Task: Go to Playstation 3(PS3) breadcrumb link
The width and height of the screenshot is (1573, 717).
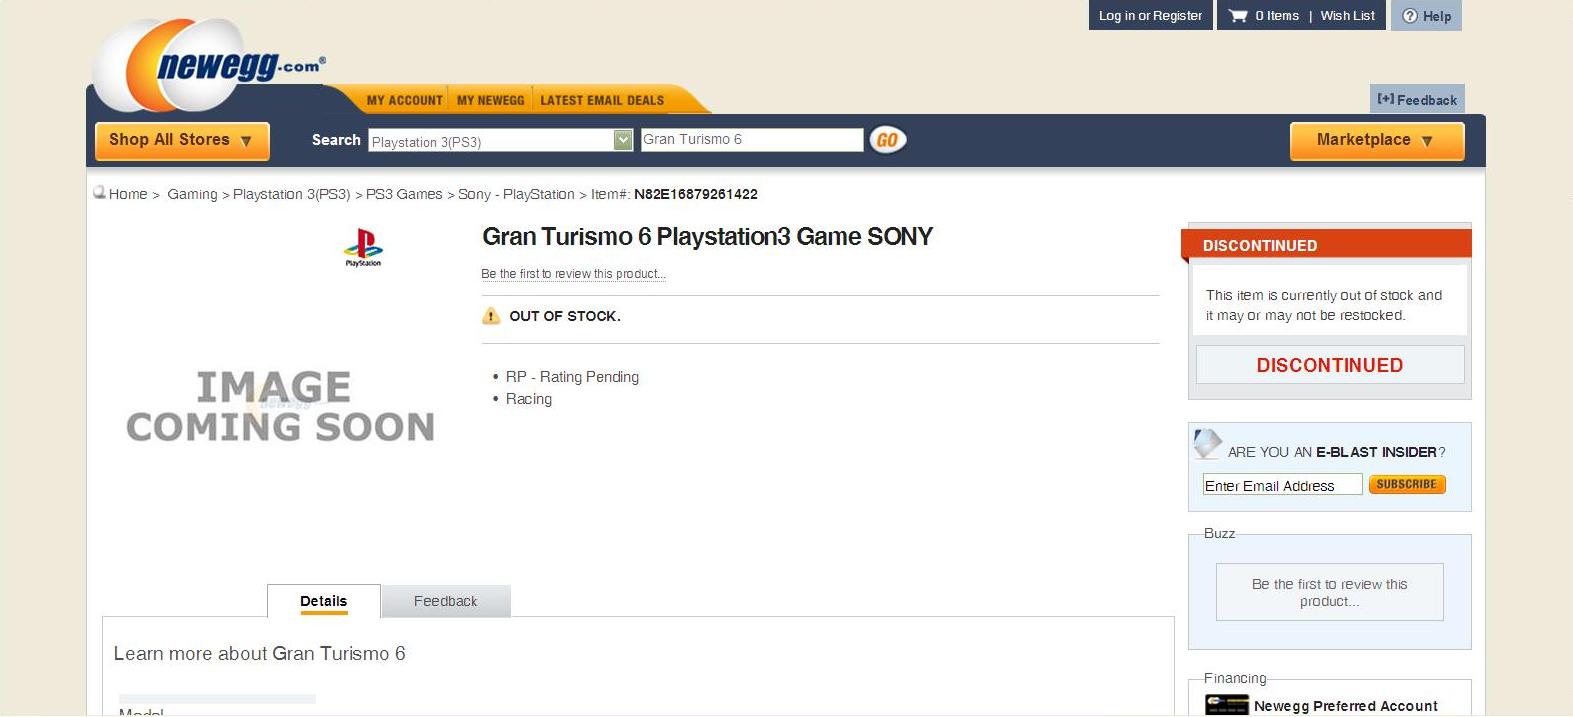Action: click(x=292, y=194)
